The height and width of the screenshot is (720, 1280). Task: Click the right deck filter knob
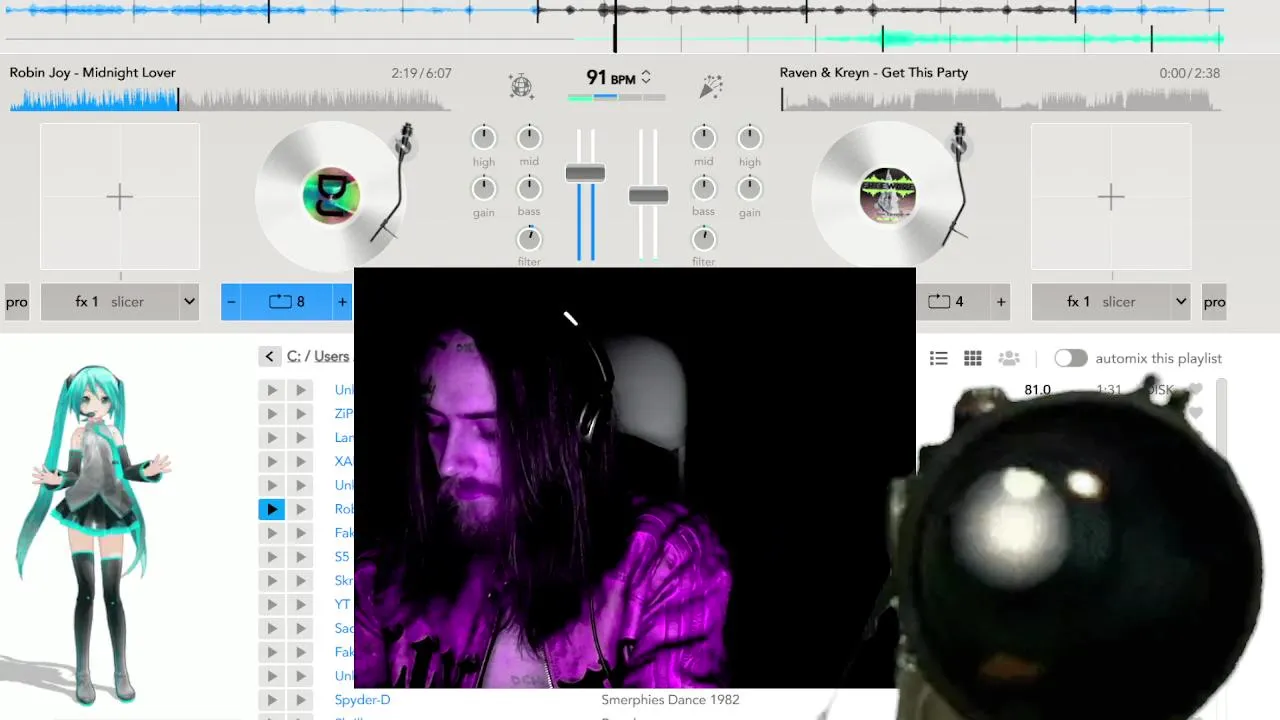click(704, 238)
